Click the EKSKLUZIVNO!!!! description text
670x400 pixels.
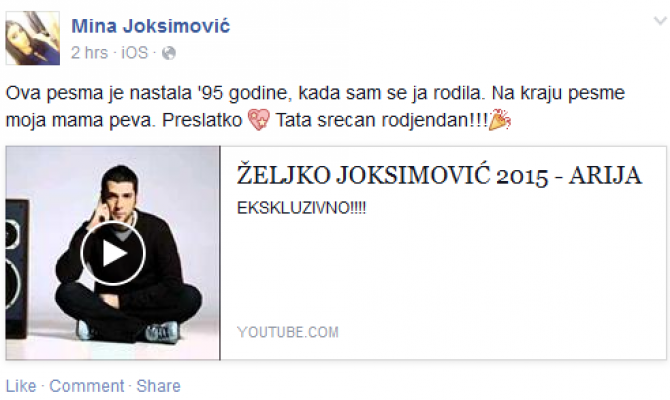[301, 208]
